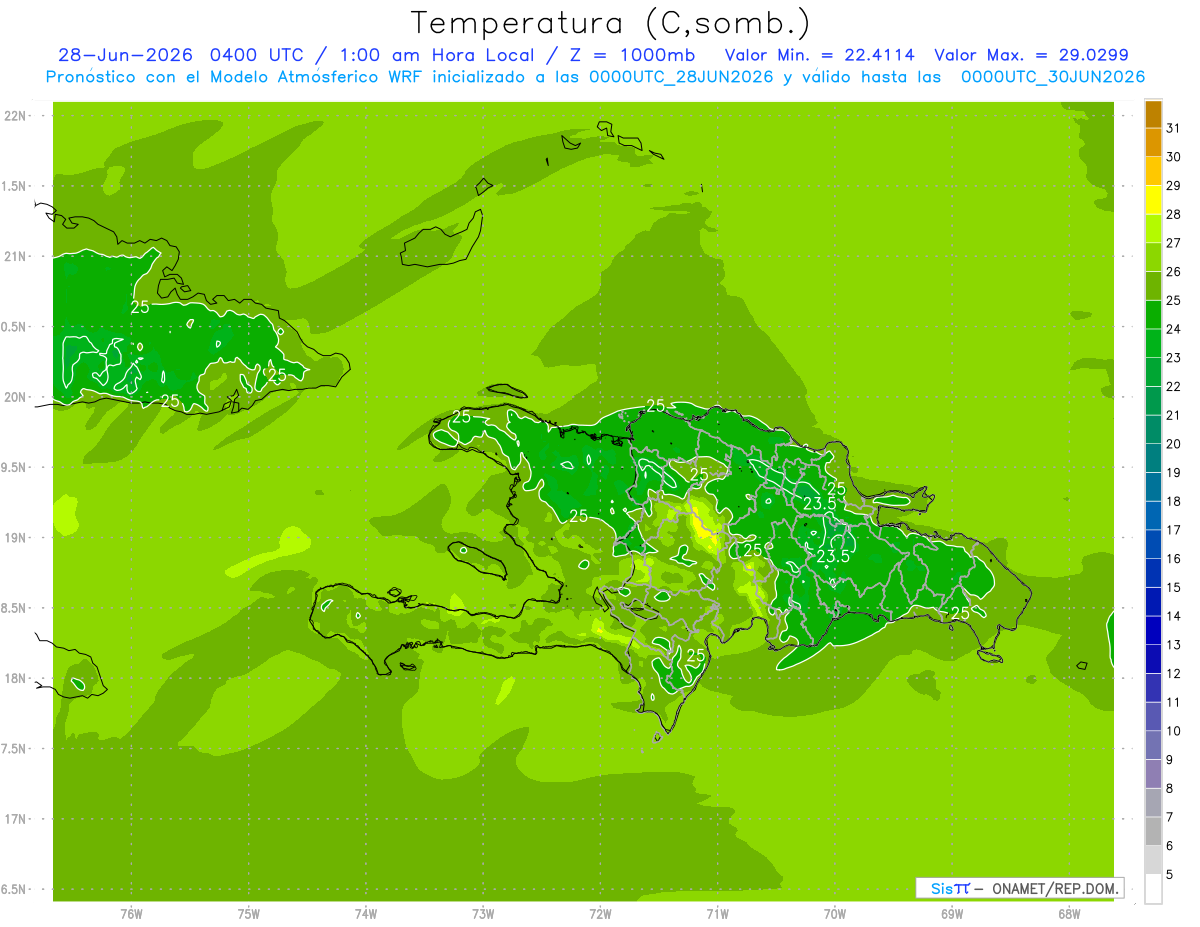The width and height of the screenshot is (1200, 927).
Task: Pick the legend swatch between 25 and 26
Action: coord(1153,286)
